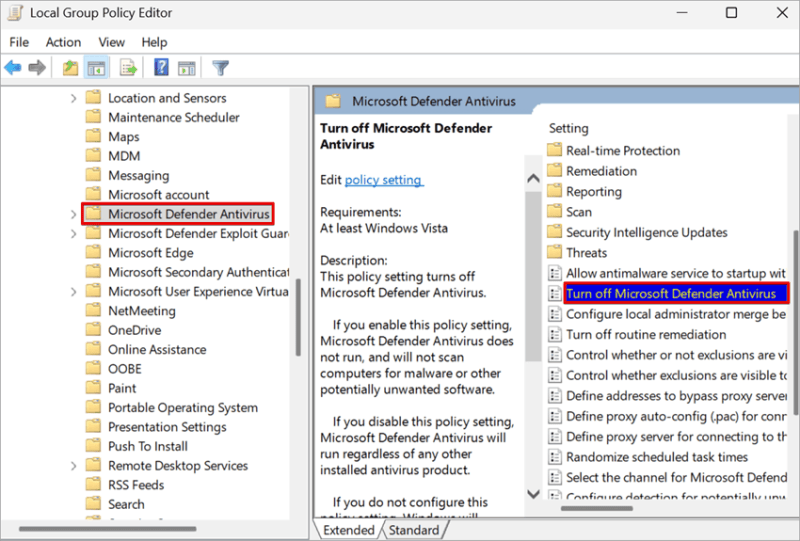
Task: Select Presentation Settings in the tree
Action: click(167, 427)
